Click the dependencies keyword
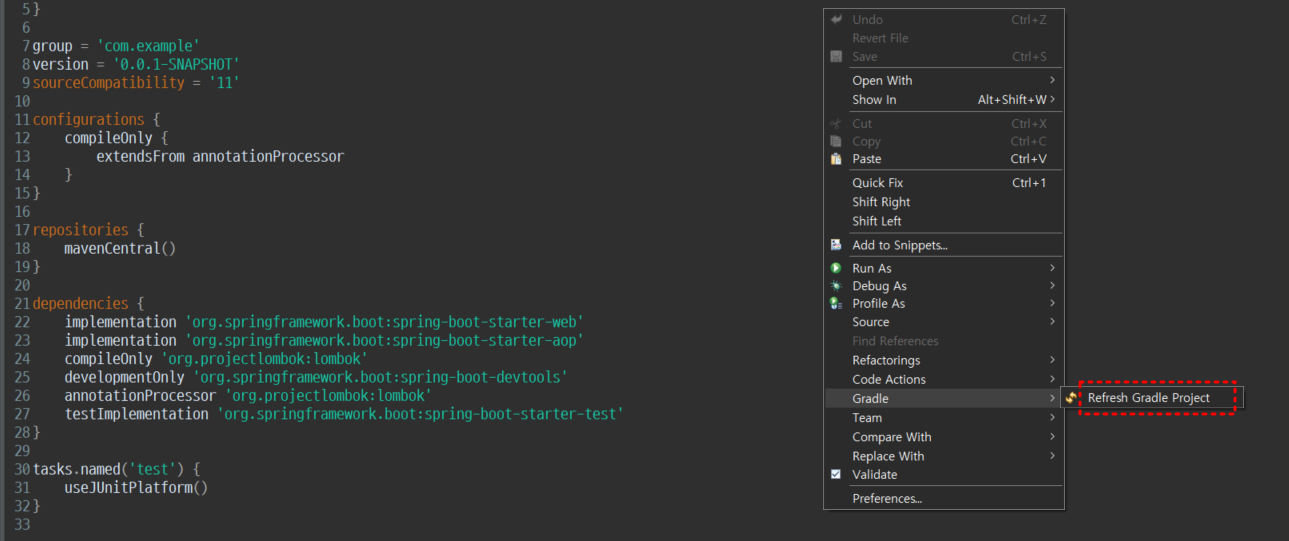 tap(81, 303)
